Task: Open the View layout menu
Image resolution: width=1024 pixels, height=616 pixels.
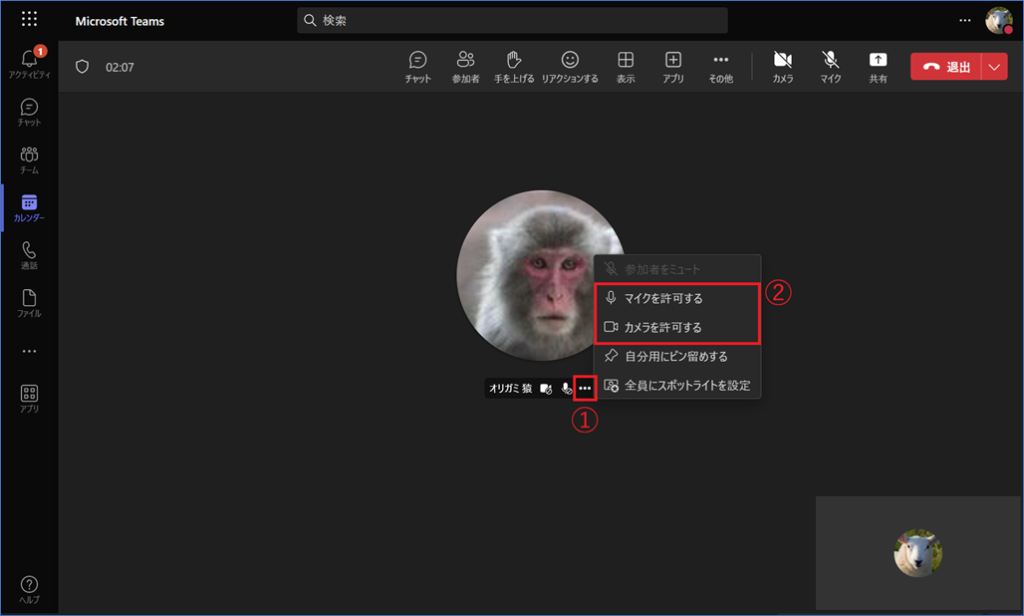Action: (625, 66)
